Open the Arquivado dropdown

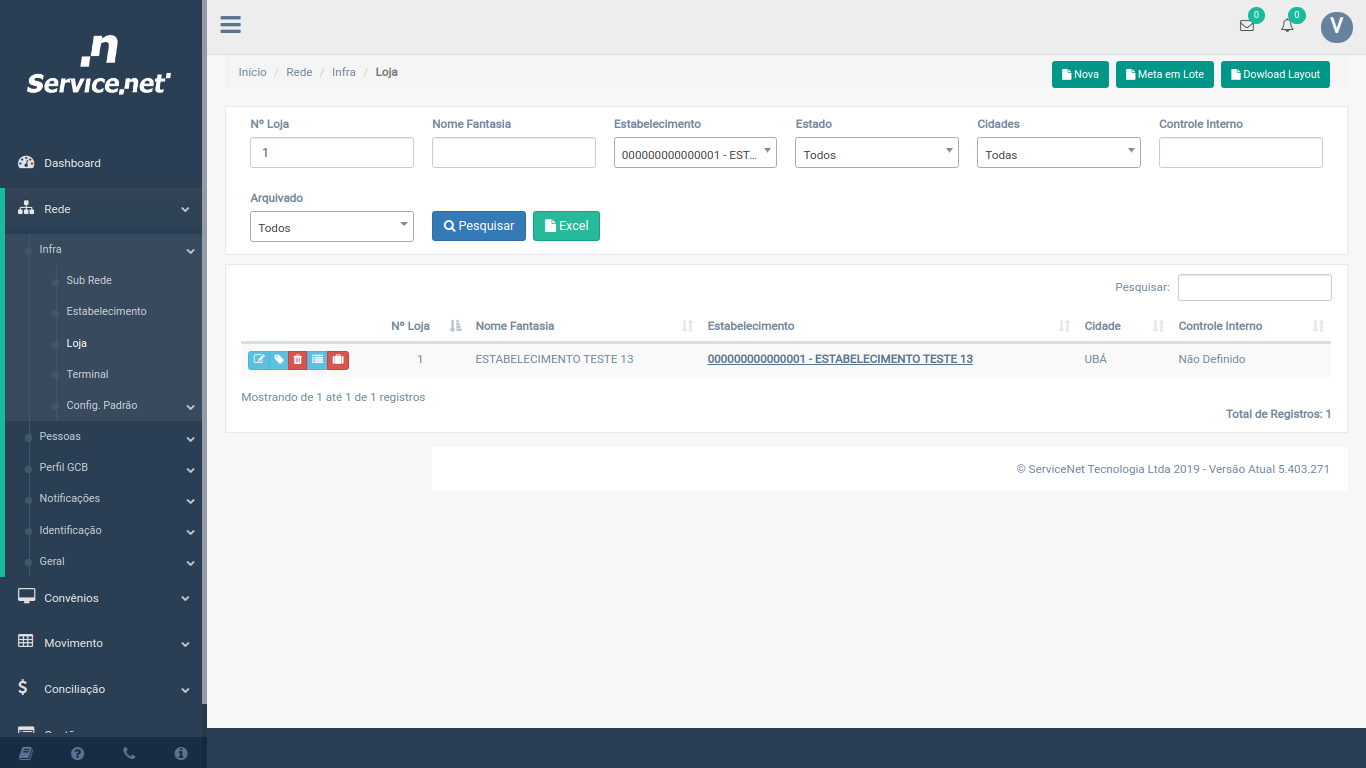(x=331, y=227)
